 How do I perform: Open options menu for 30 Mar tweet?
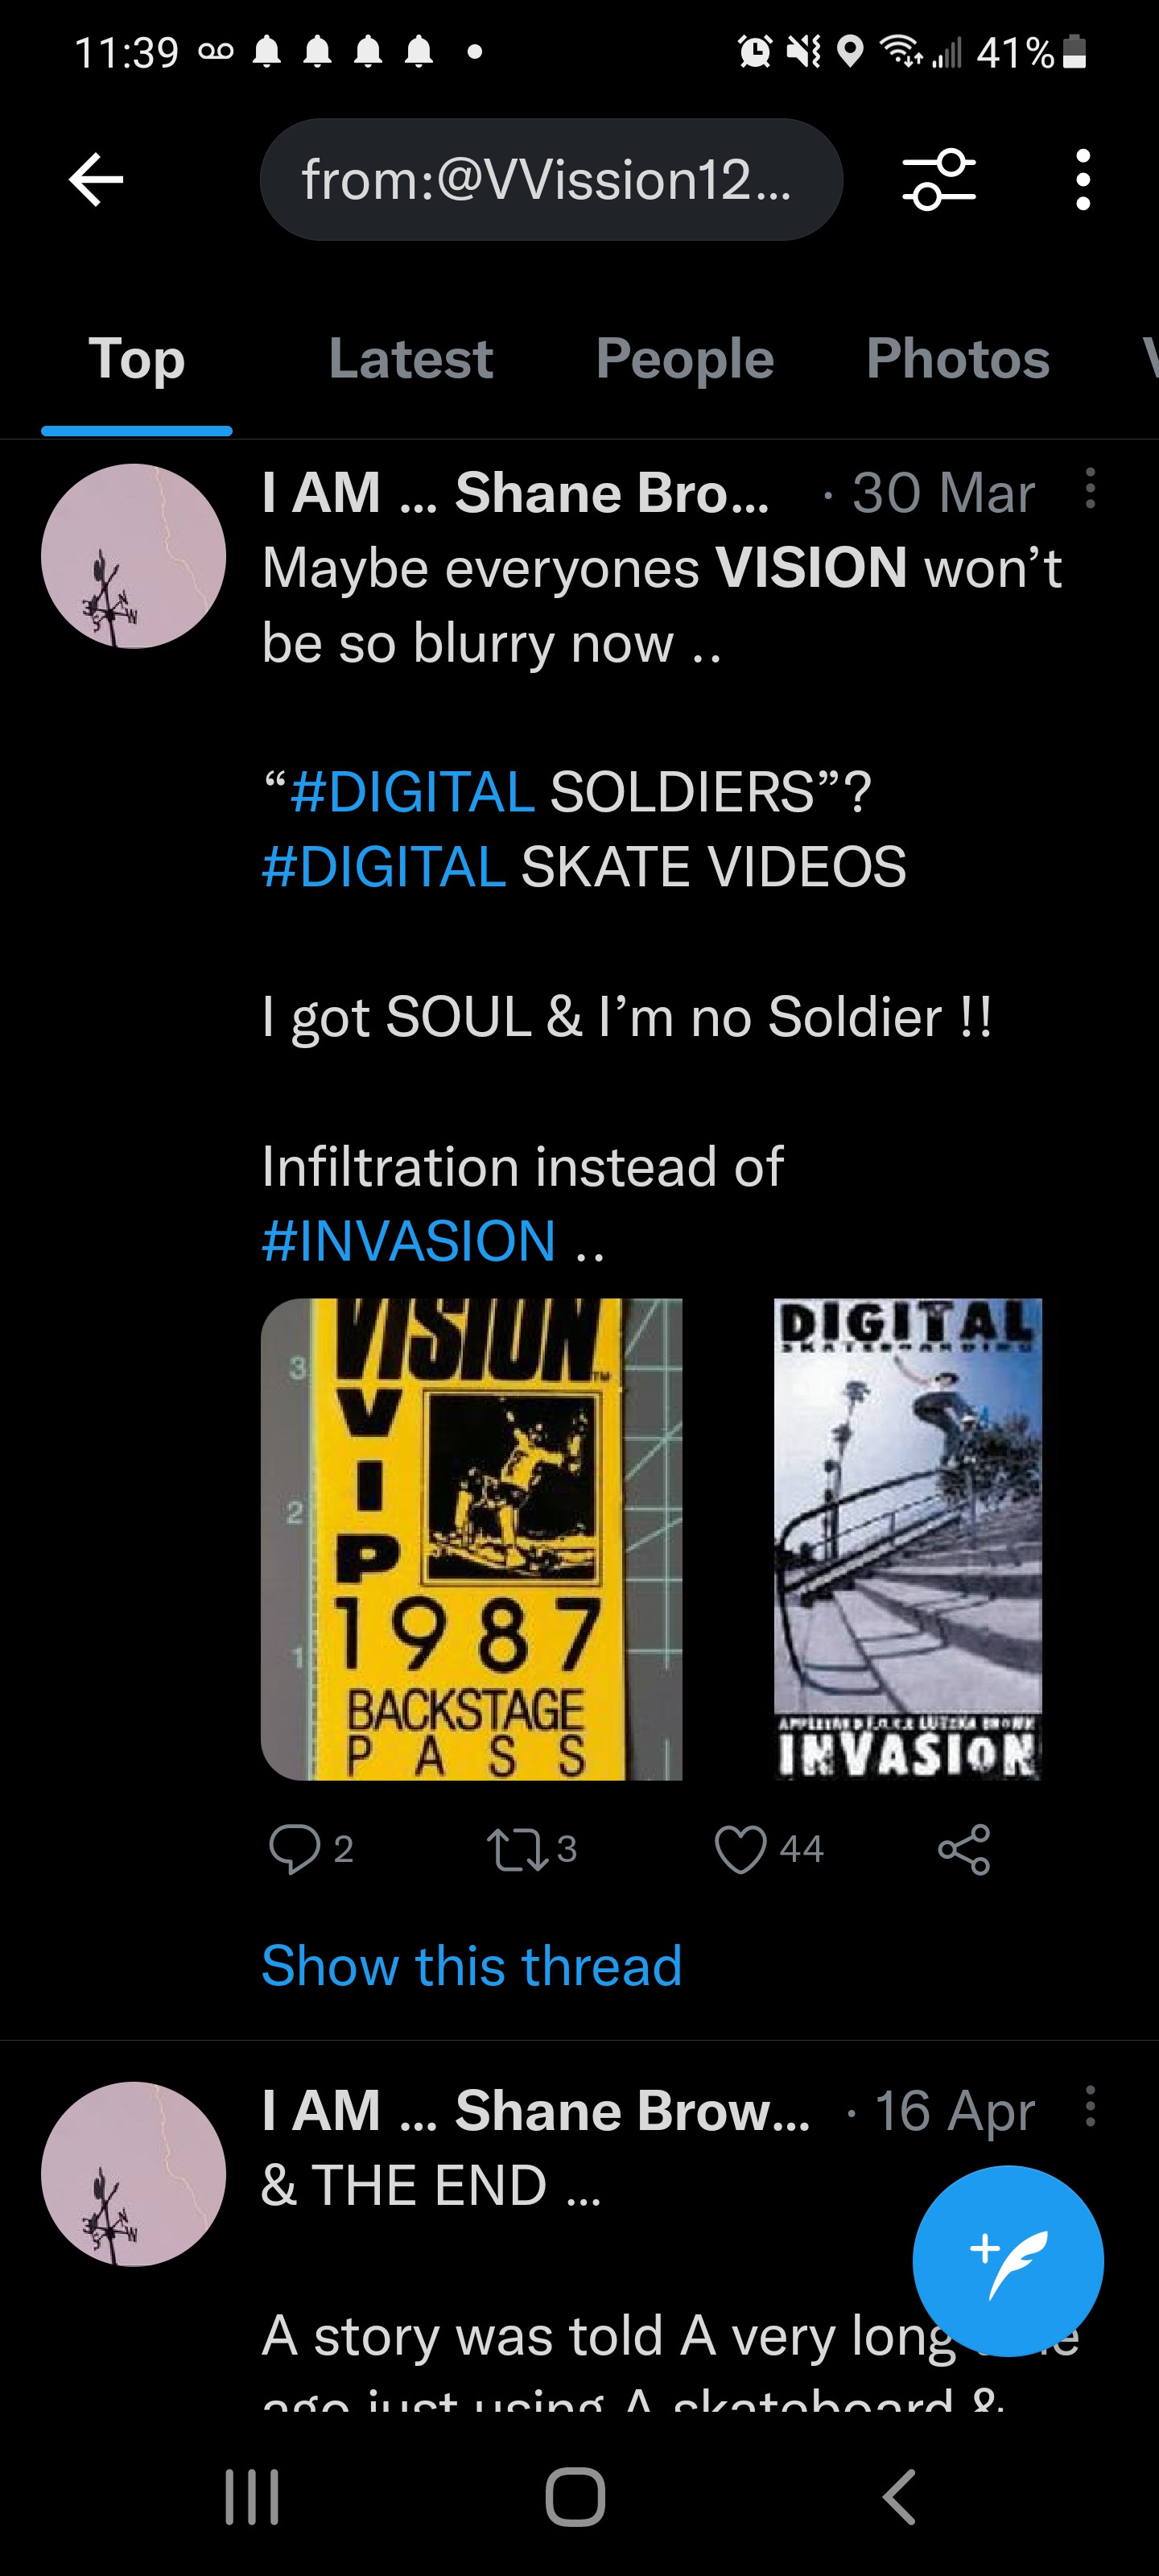(x=1089, y=489)
